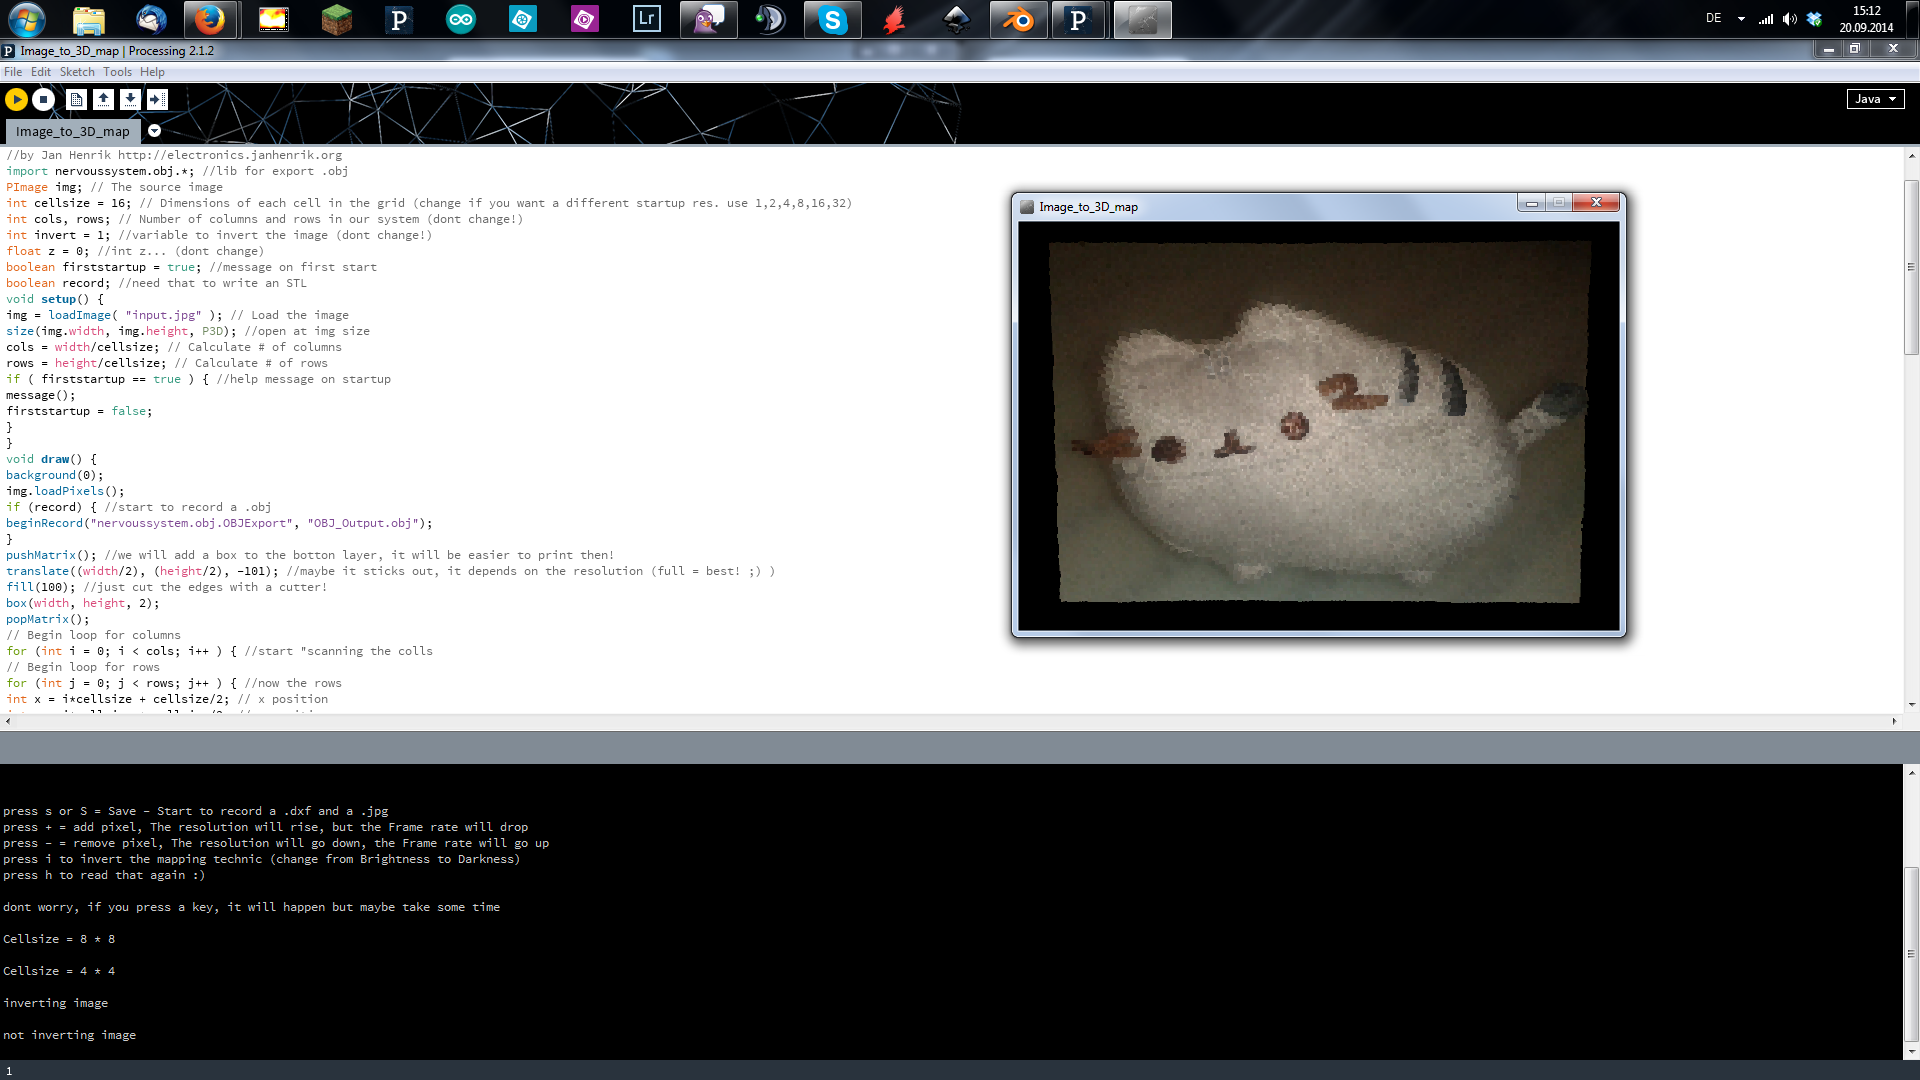Viewport: 1920px width, 1080px height.
Task: Open the red bird taskbar icon
Action: pos(894,19)
